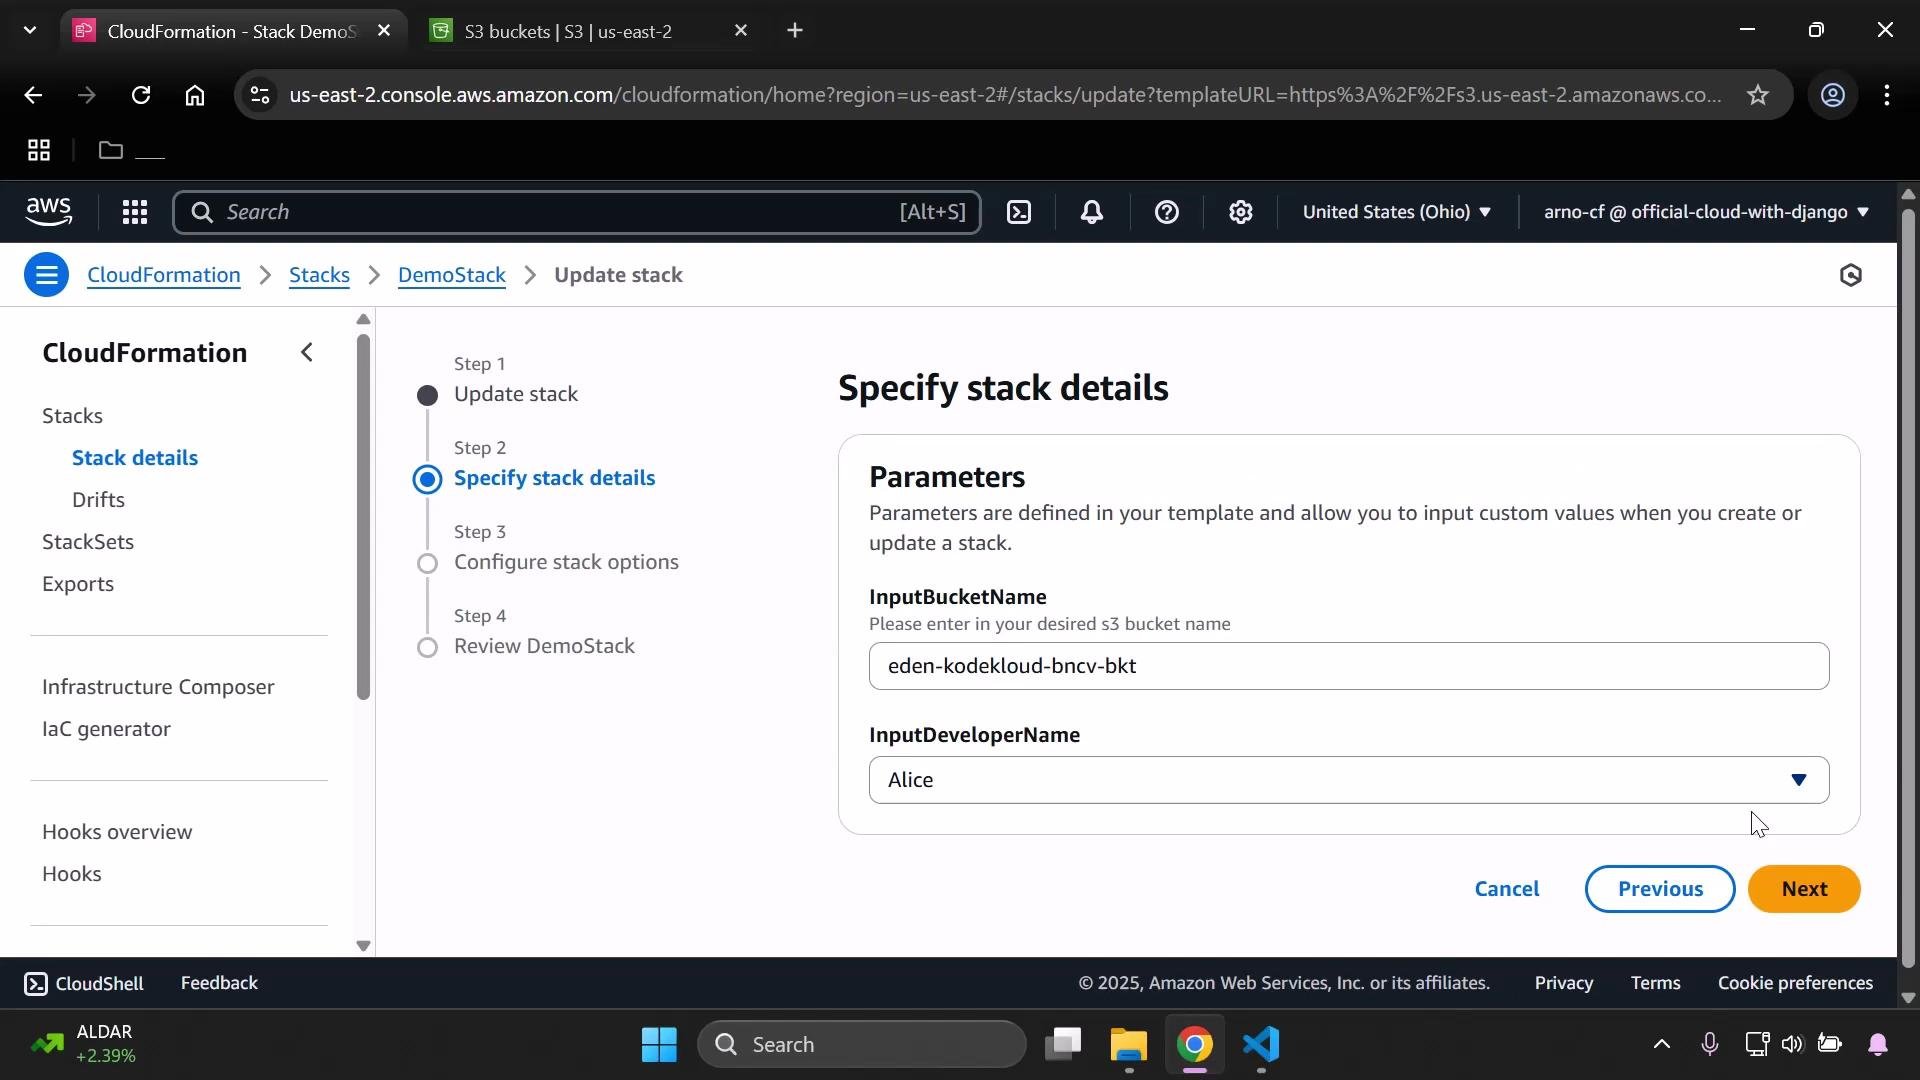Open the notifications bell icon
Image resolution: width=1920 pixels, height=1080 pixels.
pos(1092,212)
